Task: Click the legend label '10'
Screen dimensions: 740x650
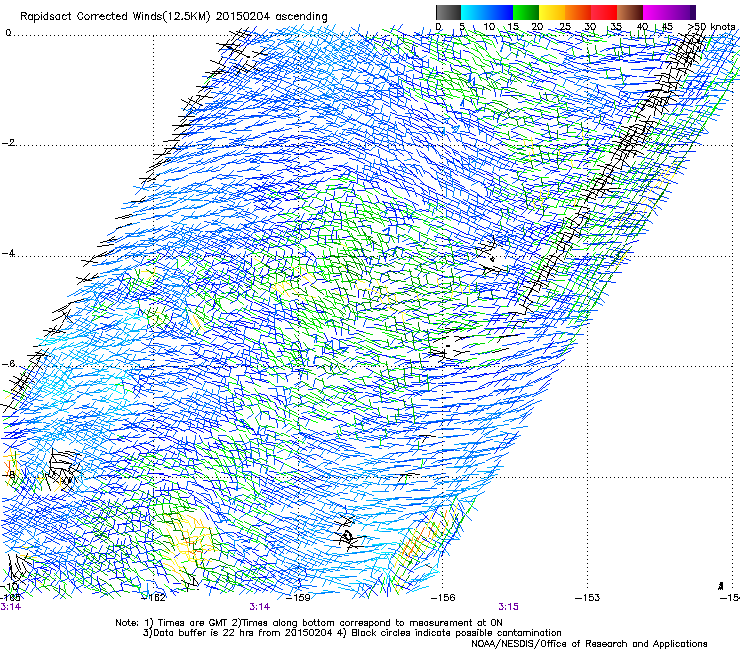Action: [x=489, y=27]
